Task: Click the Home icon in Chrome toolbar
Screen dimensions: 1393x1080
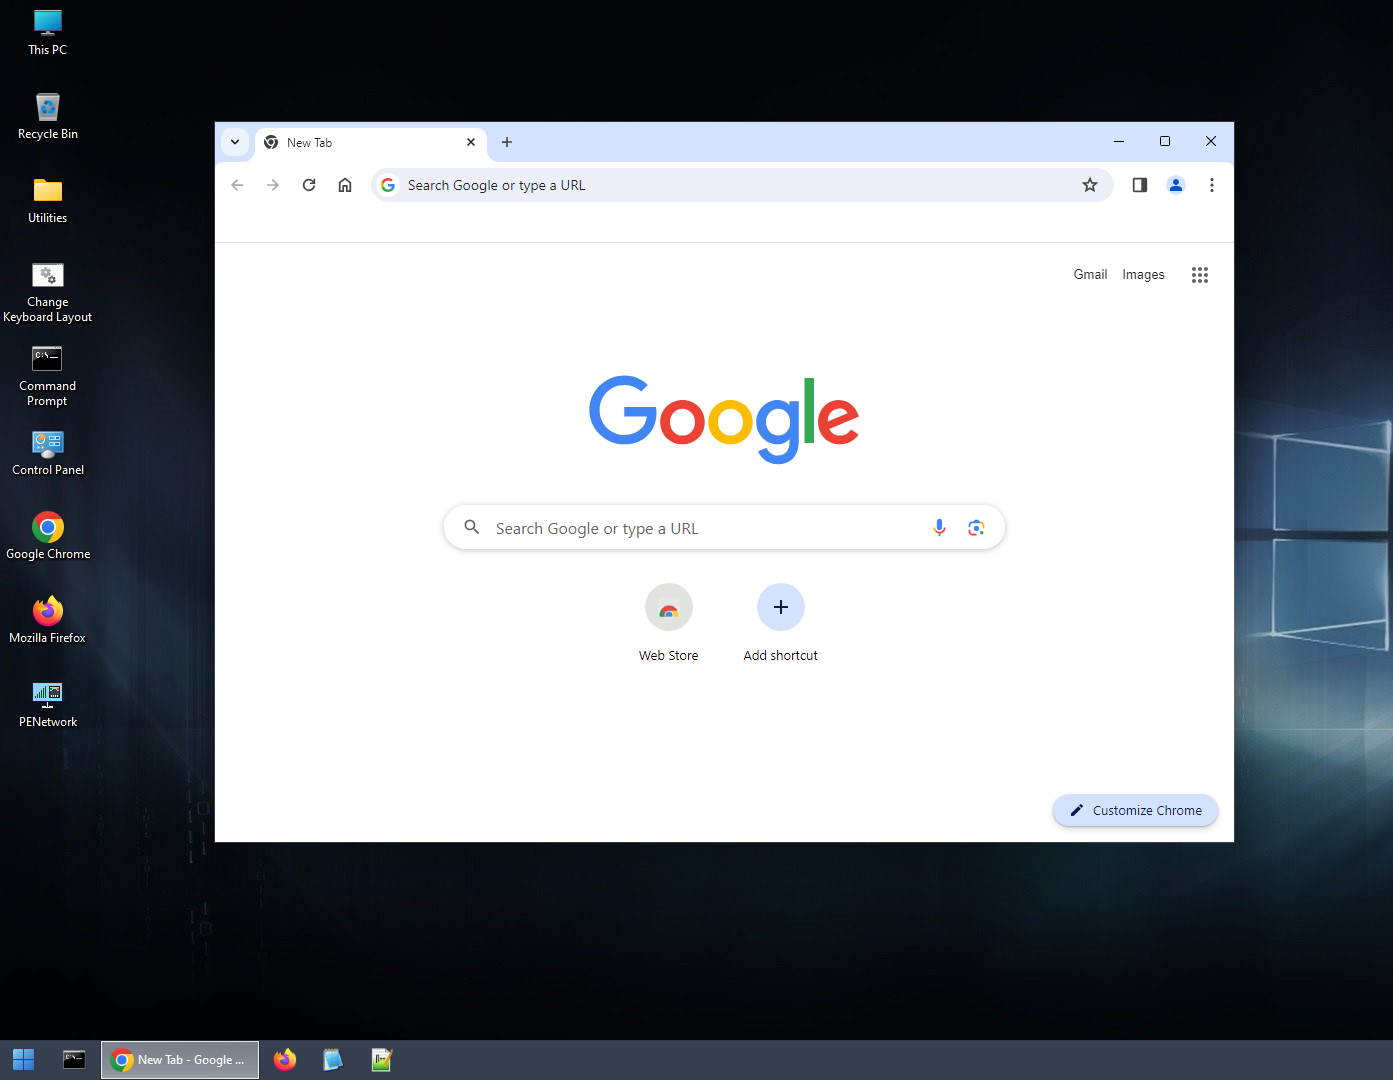Action: pyautogui.click(x=345, y=185)
